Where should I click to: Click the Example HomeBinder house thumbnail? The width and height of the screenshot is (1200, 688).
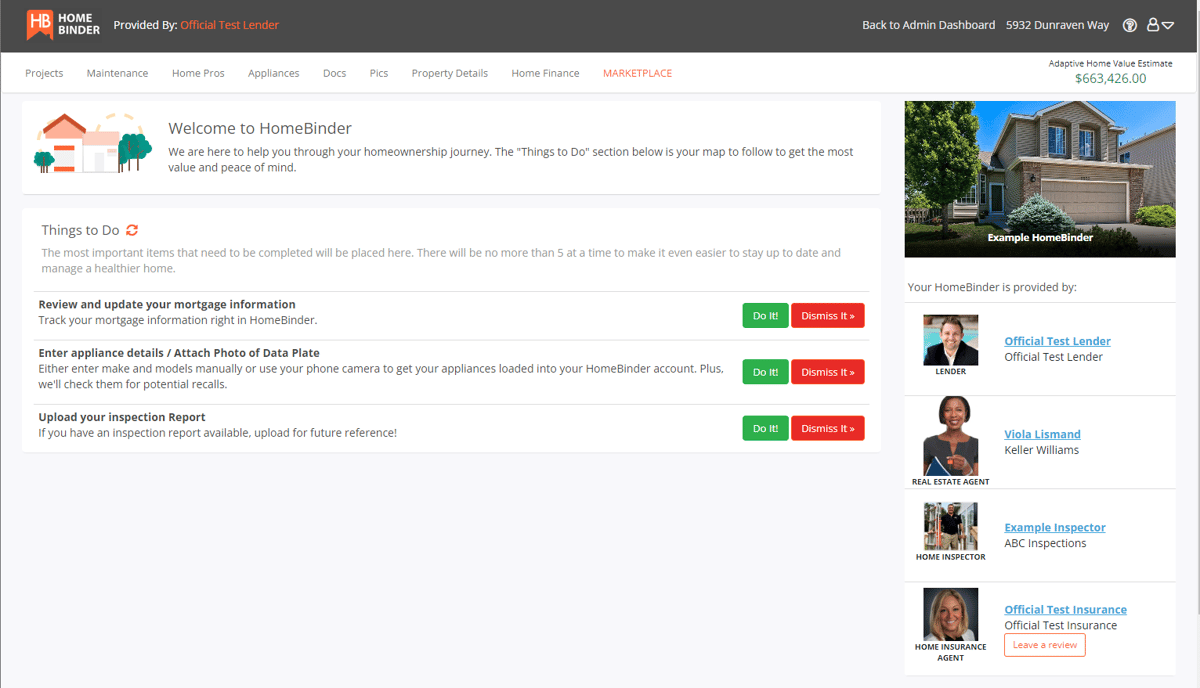tap(1039, 178)
